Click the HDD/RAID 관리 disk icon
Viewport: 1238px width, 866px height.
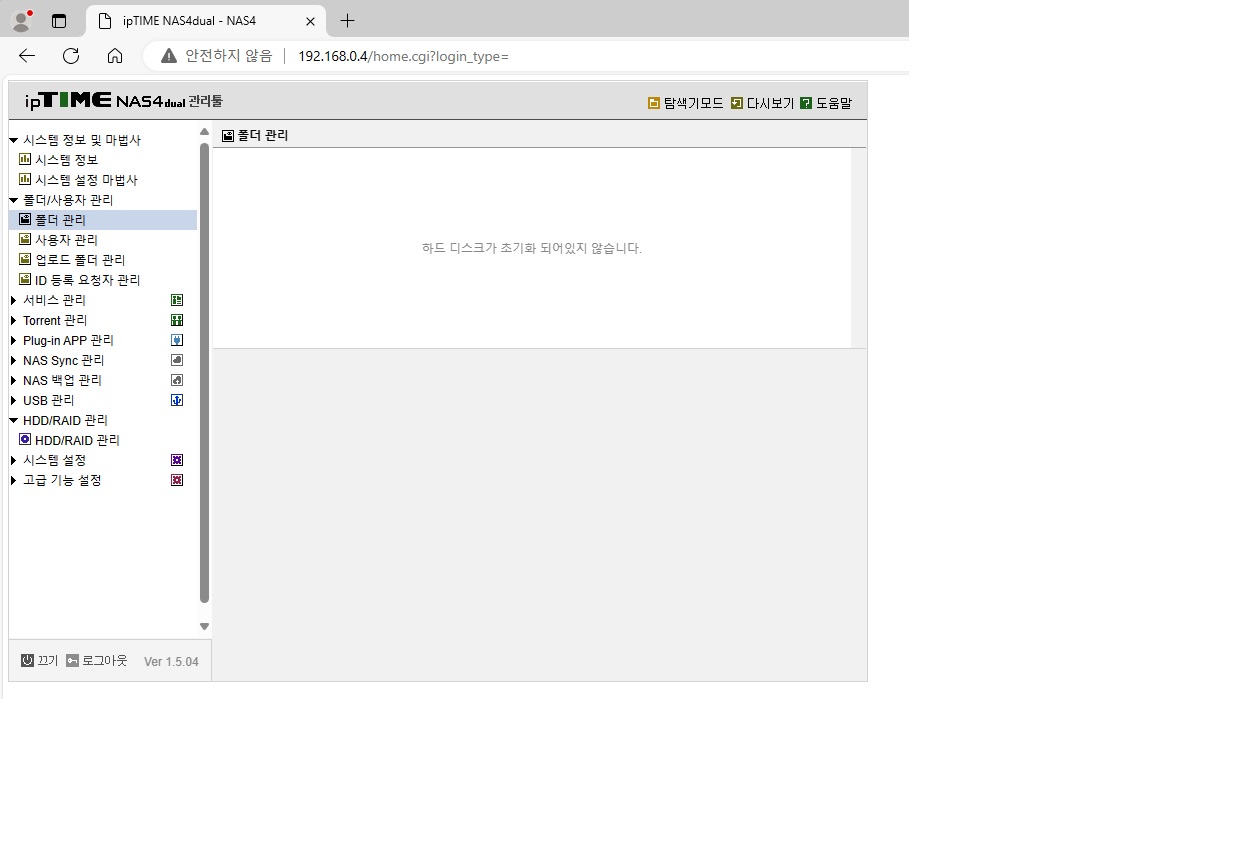(x=25, y=439)
